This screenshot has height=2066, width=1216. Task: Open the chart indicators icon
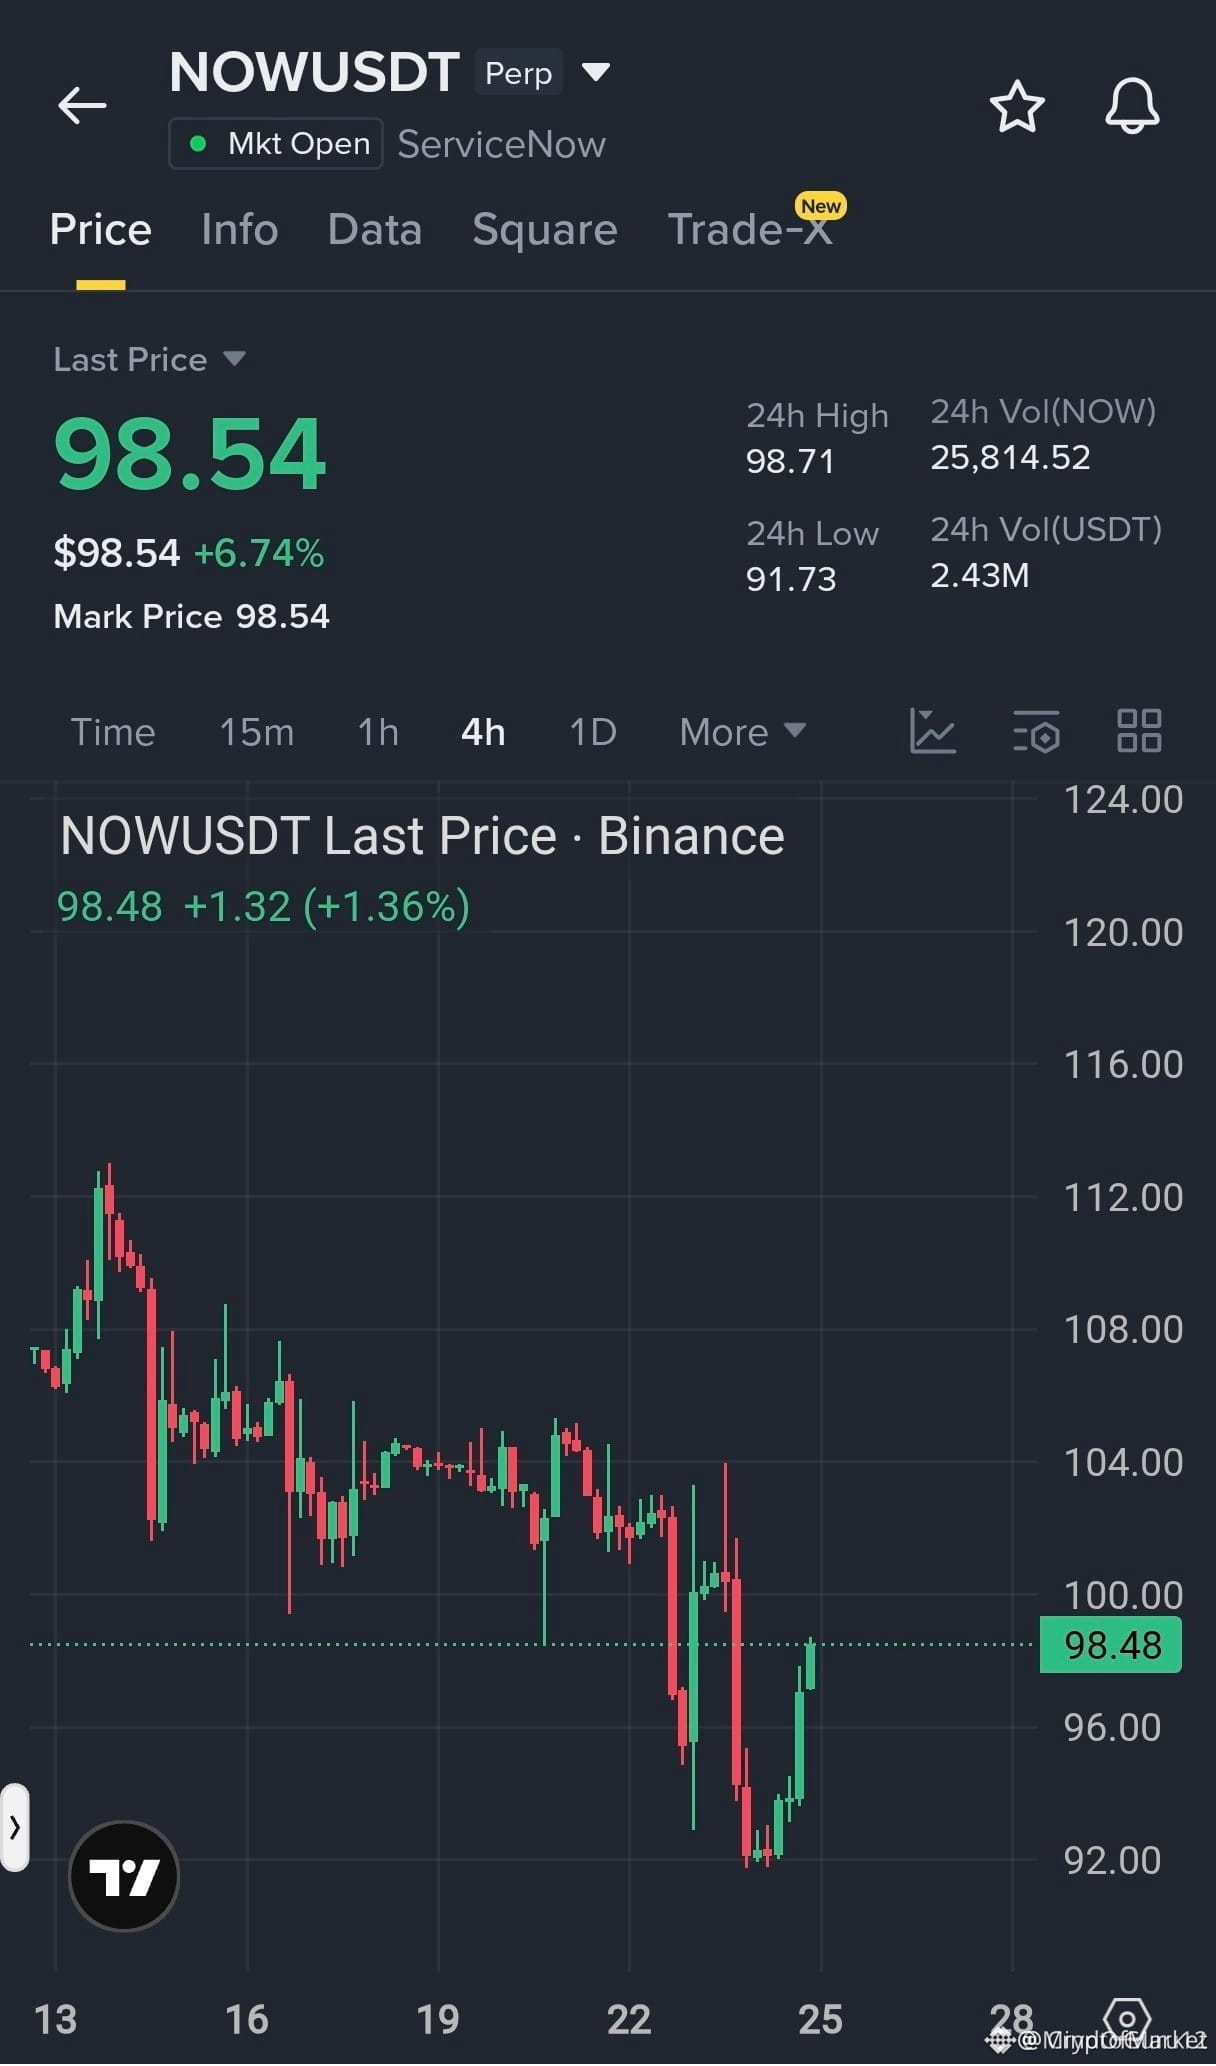[933, 731]
